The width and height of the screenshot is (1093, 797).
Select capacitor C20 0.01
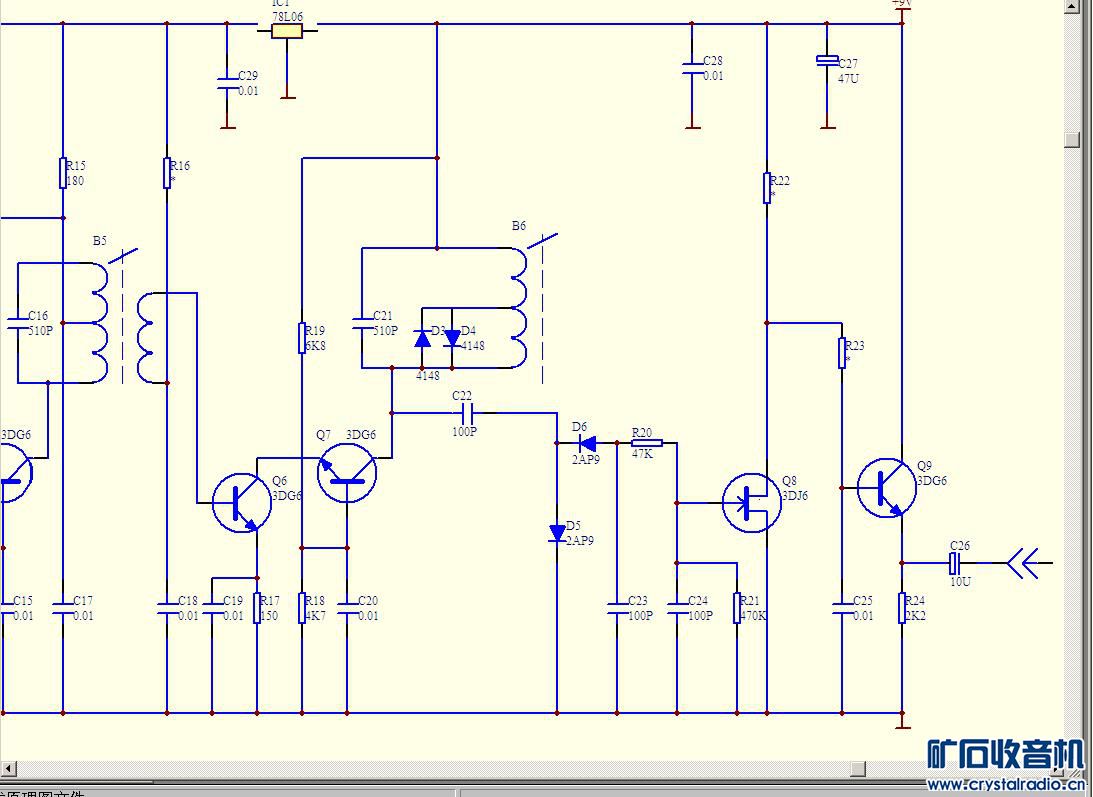click(347, 608)
